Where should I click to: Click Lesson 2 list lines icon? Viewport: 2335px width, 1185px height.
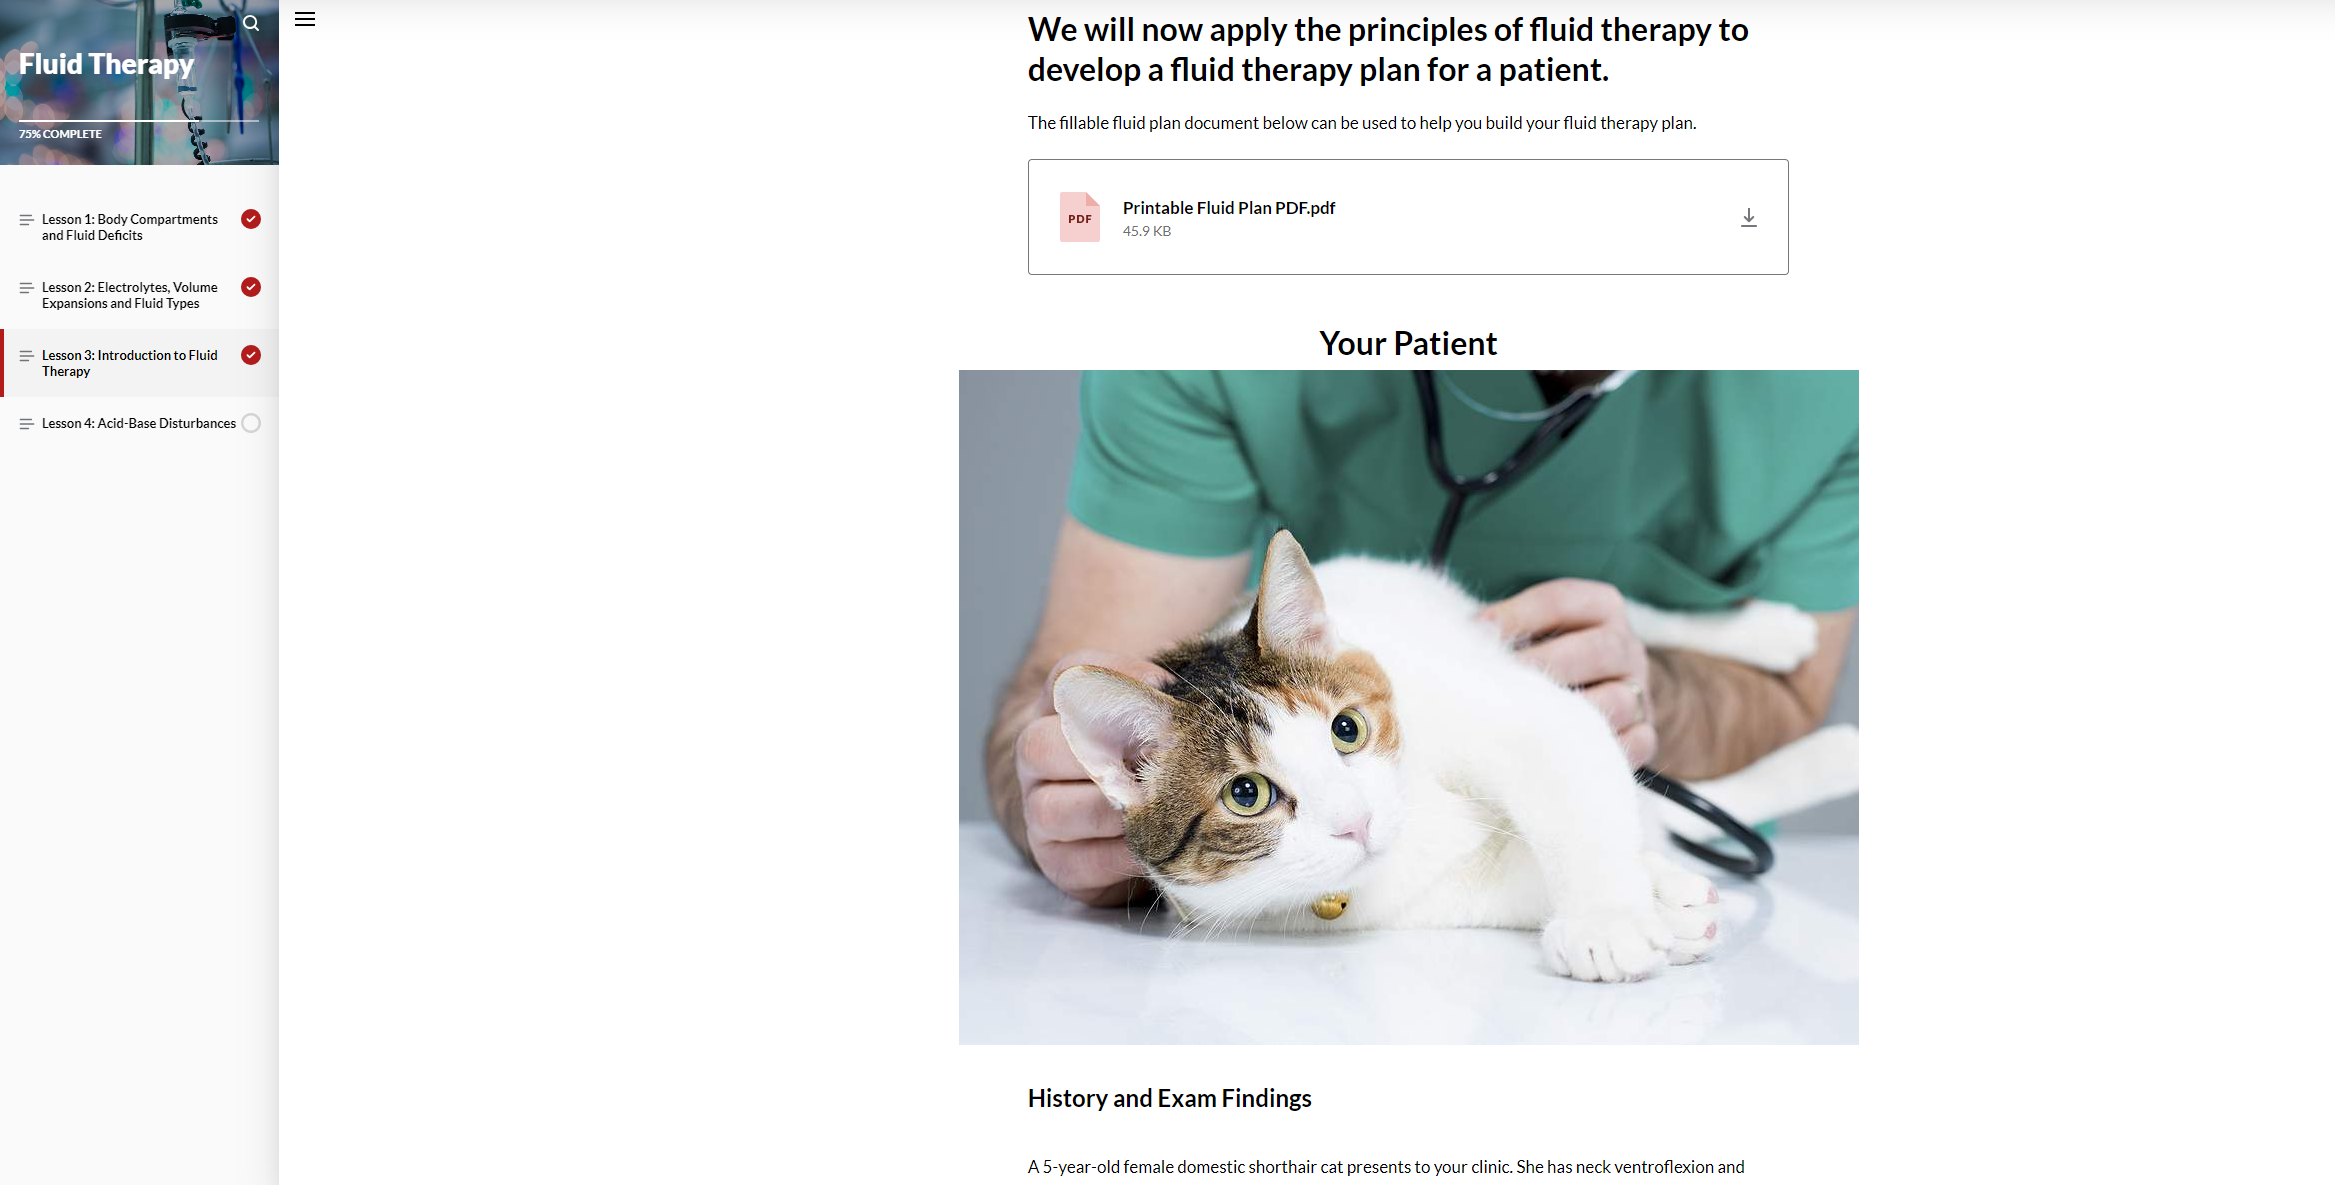(x=27, y=288)
